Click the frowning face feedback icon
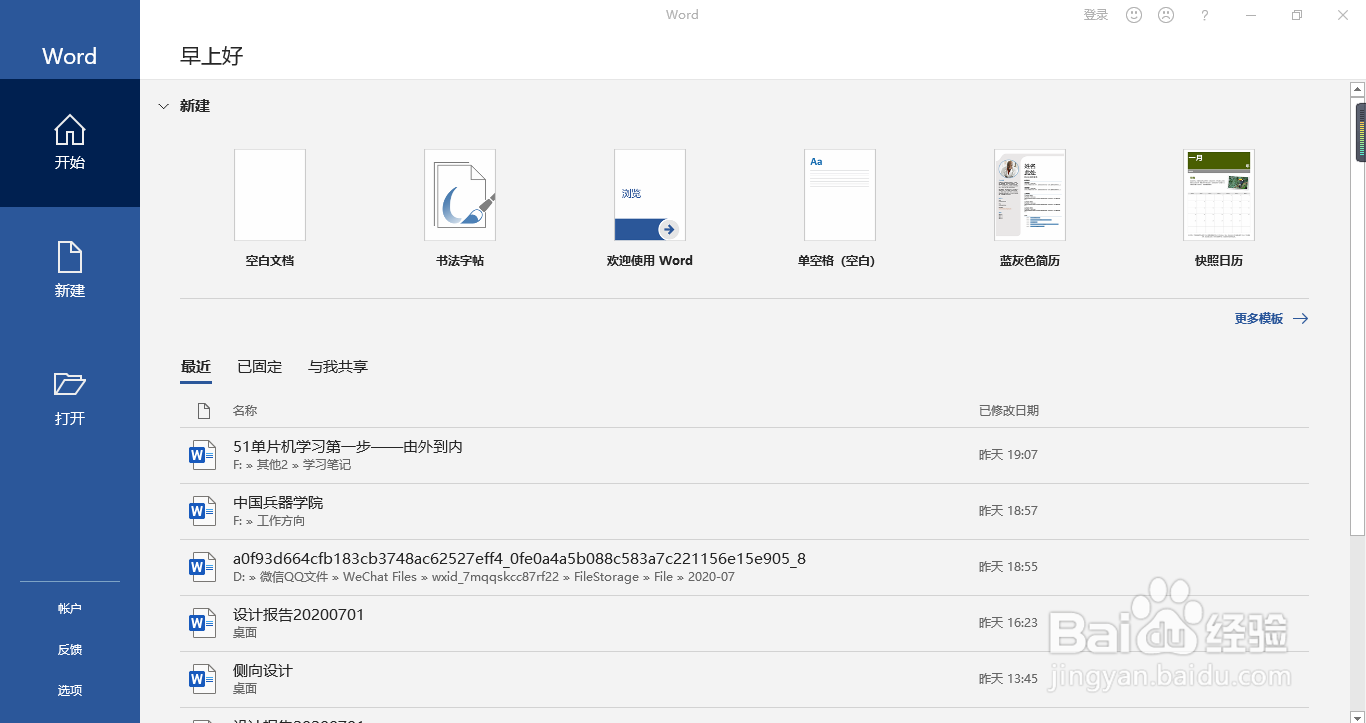This screenshot has height=723, width=1366. (1166, 15)
